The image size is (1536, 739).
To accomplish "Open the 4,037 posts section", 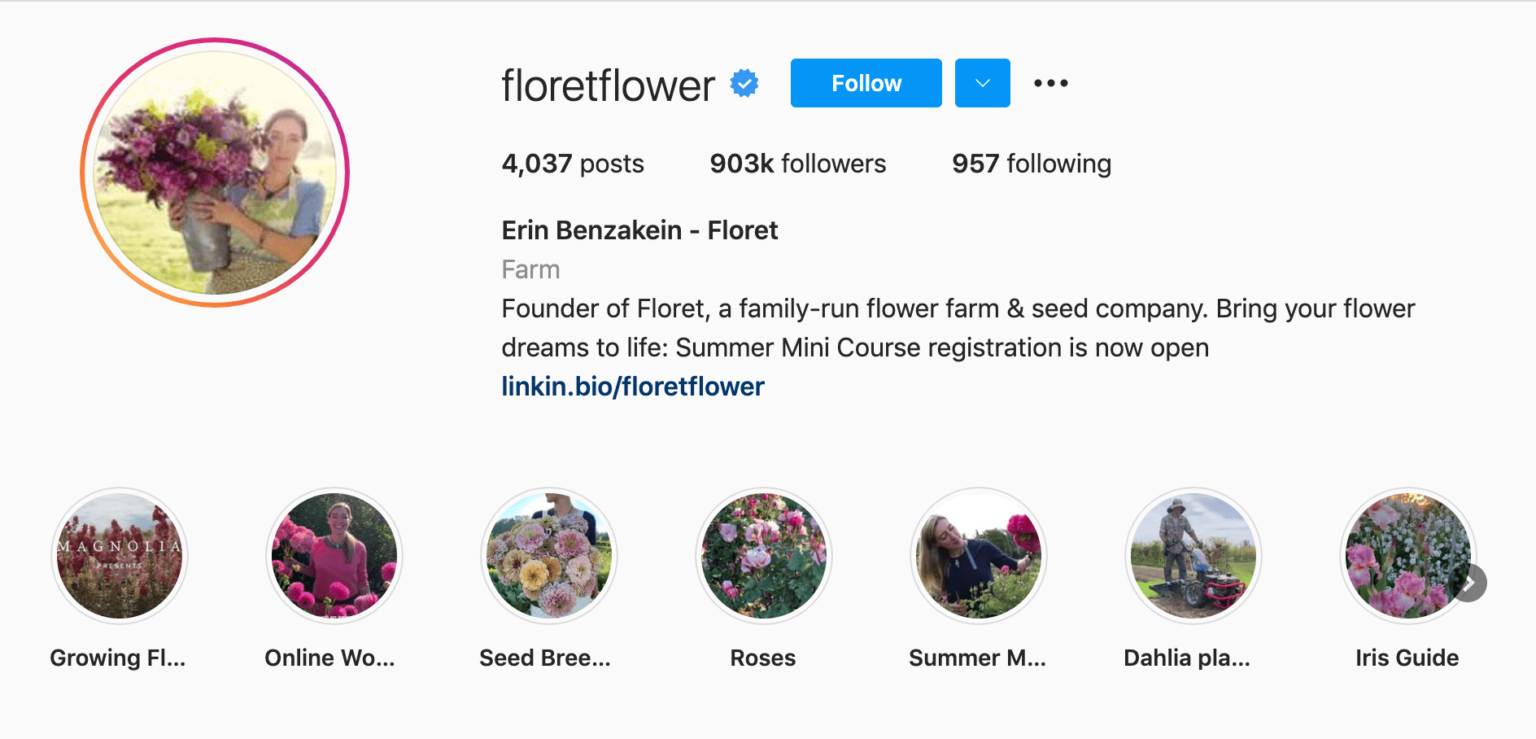I will tap(572, 163).
